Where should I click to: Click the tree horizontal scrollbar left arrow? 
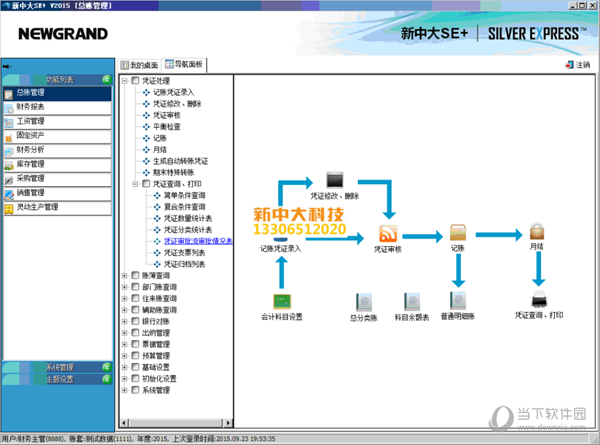click(124, 423)
